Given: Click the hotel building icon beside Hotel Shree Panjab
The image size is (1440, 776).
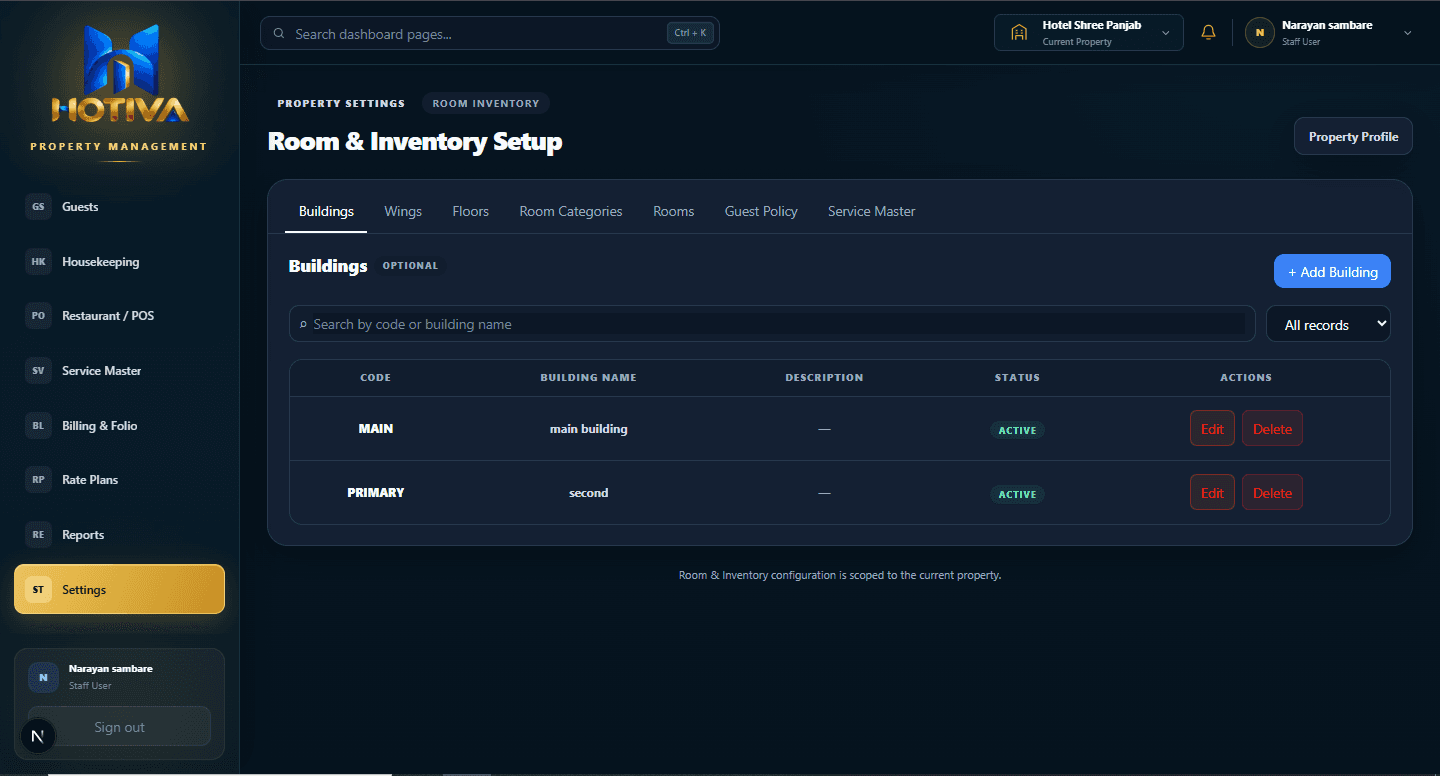Looking at the screenshot, I should pos(1019,33).
